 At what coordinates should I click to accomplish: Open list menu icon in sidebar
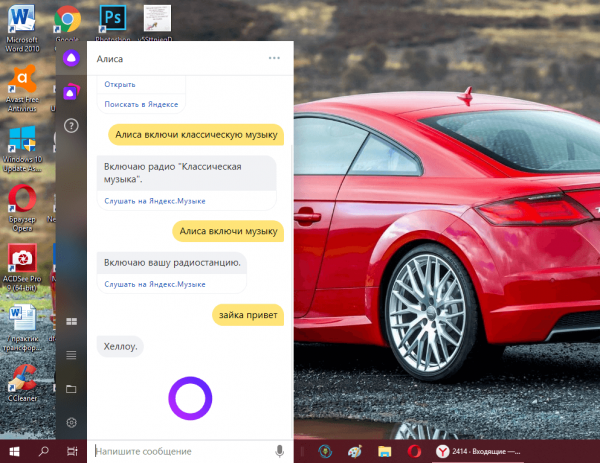pos(71,355)
